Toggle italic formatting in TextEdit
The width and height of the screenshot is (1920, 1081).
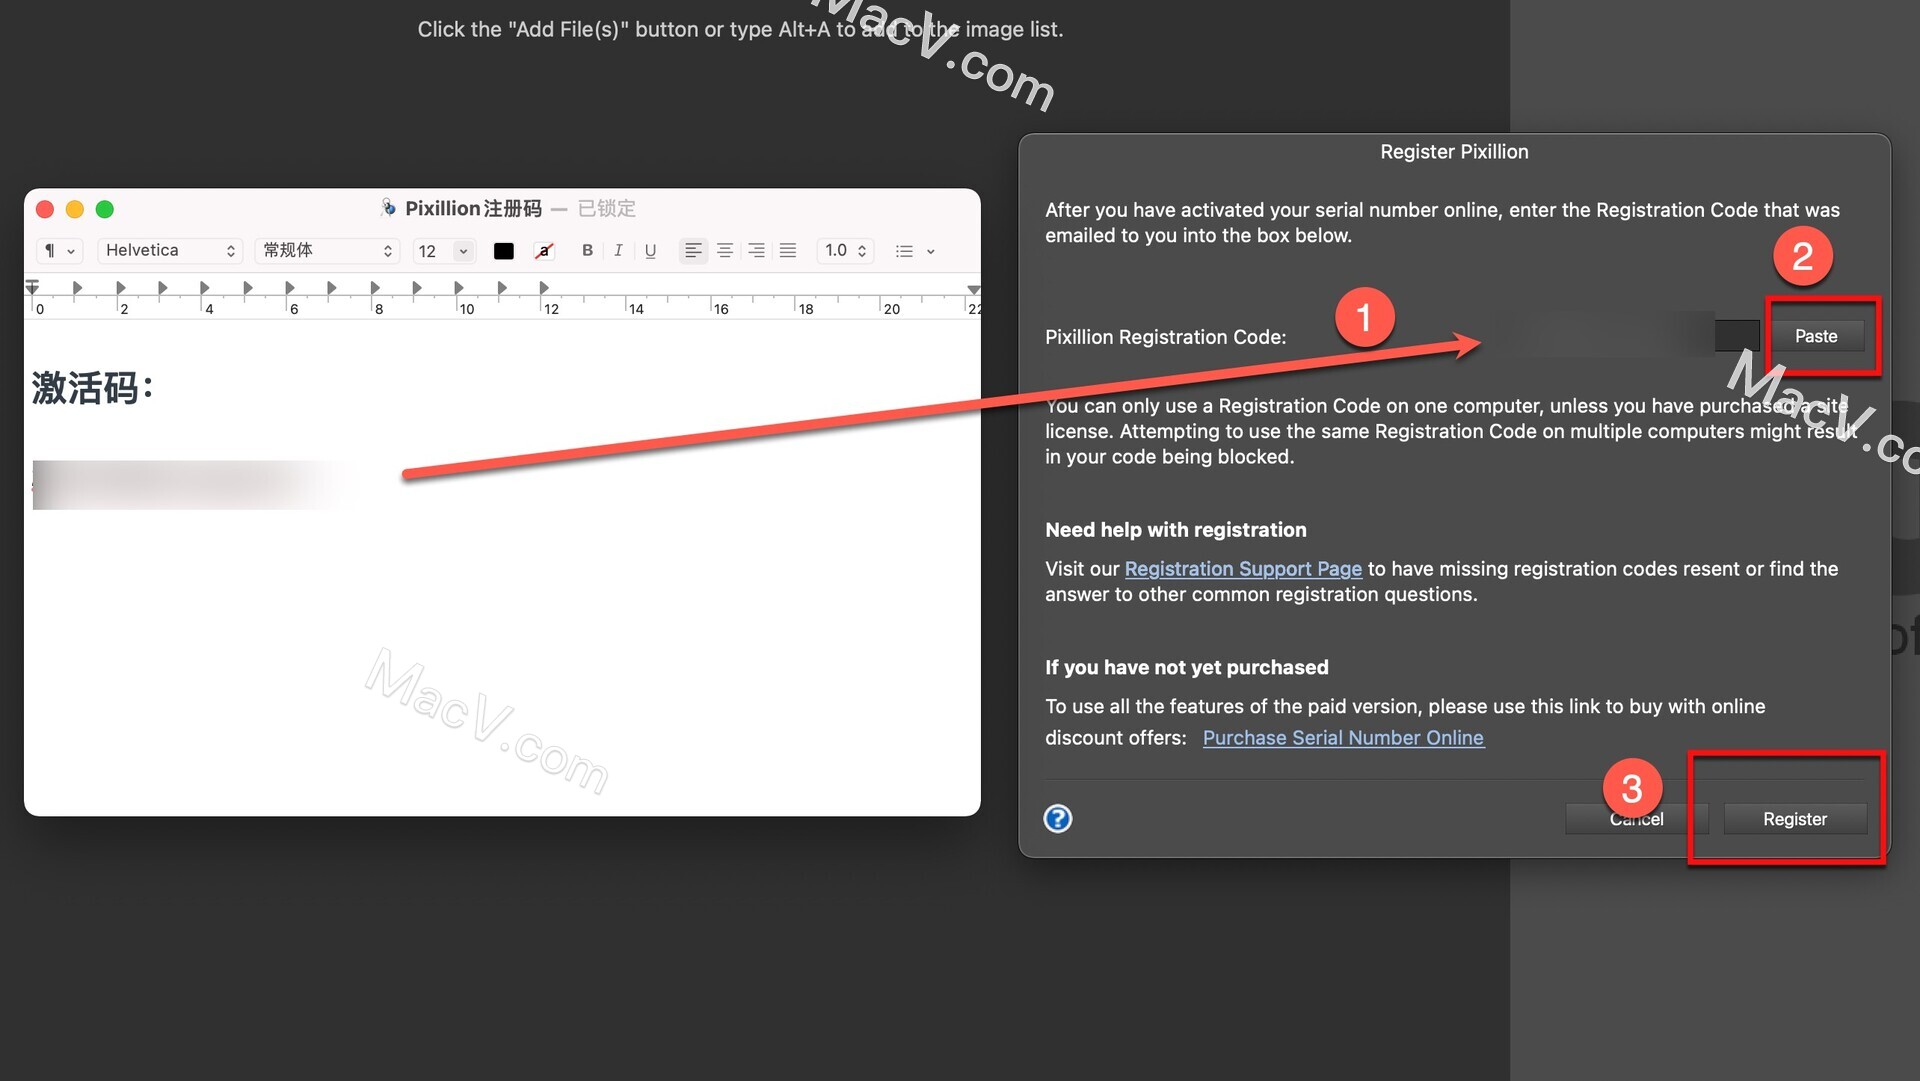pyautogui.click(x=618, y=250)
